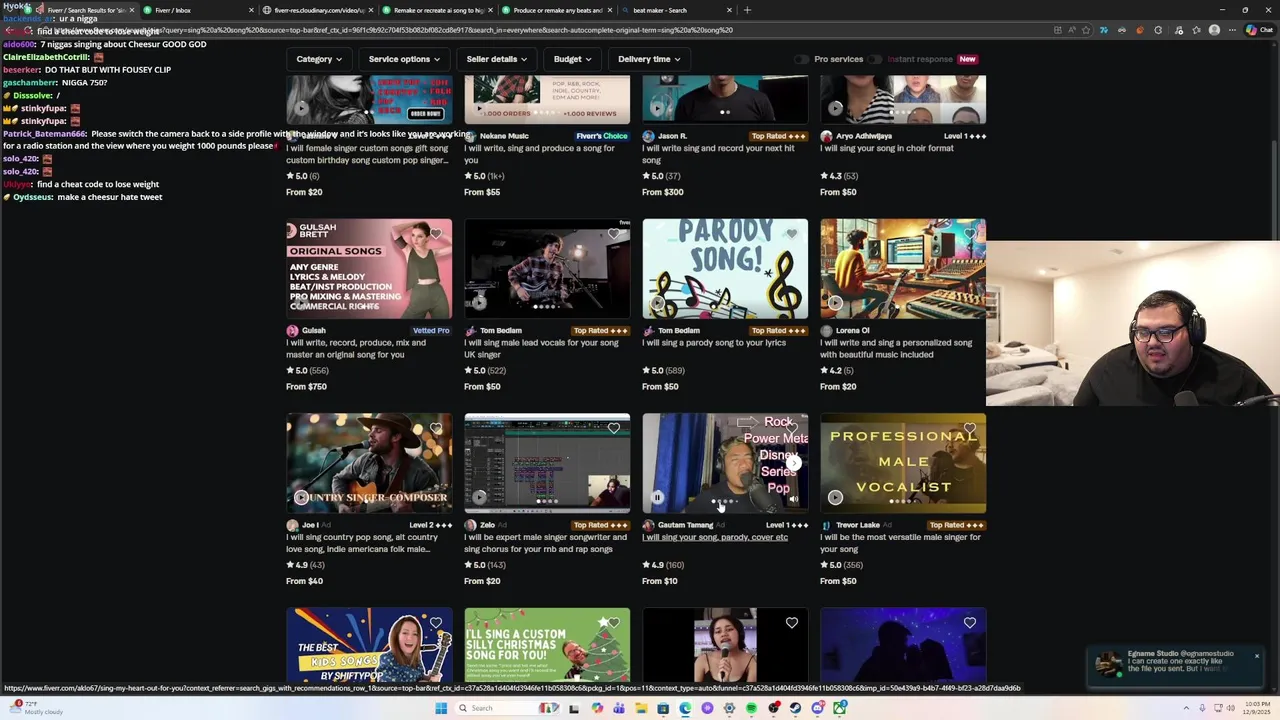Screen dimensions: 1280x720
Task: Open the Windows Start menu
Action: [x=441, y=708]
